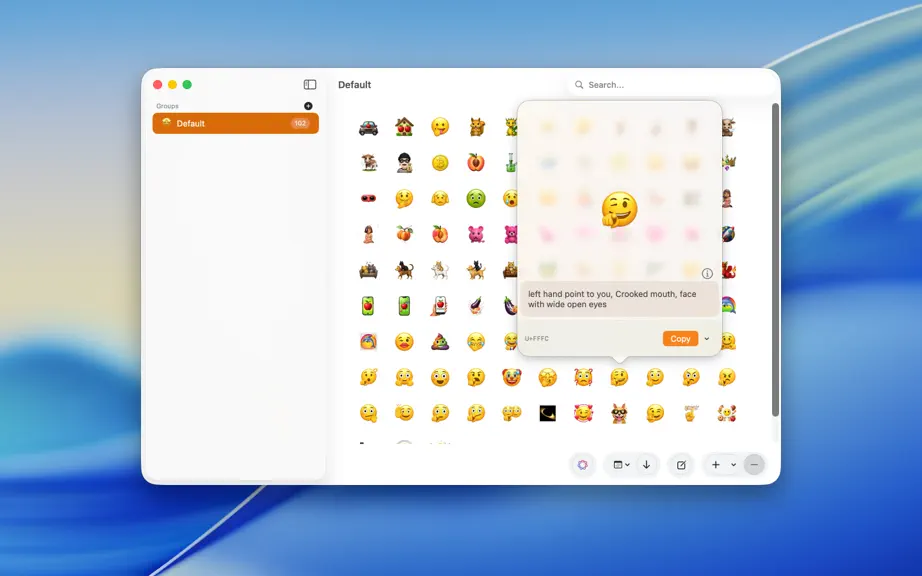Select the red sunglasses emoji
Screen dimensions: 922x576
(368, 199)
